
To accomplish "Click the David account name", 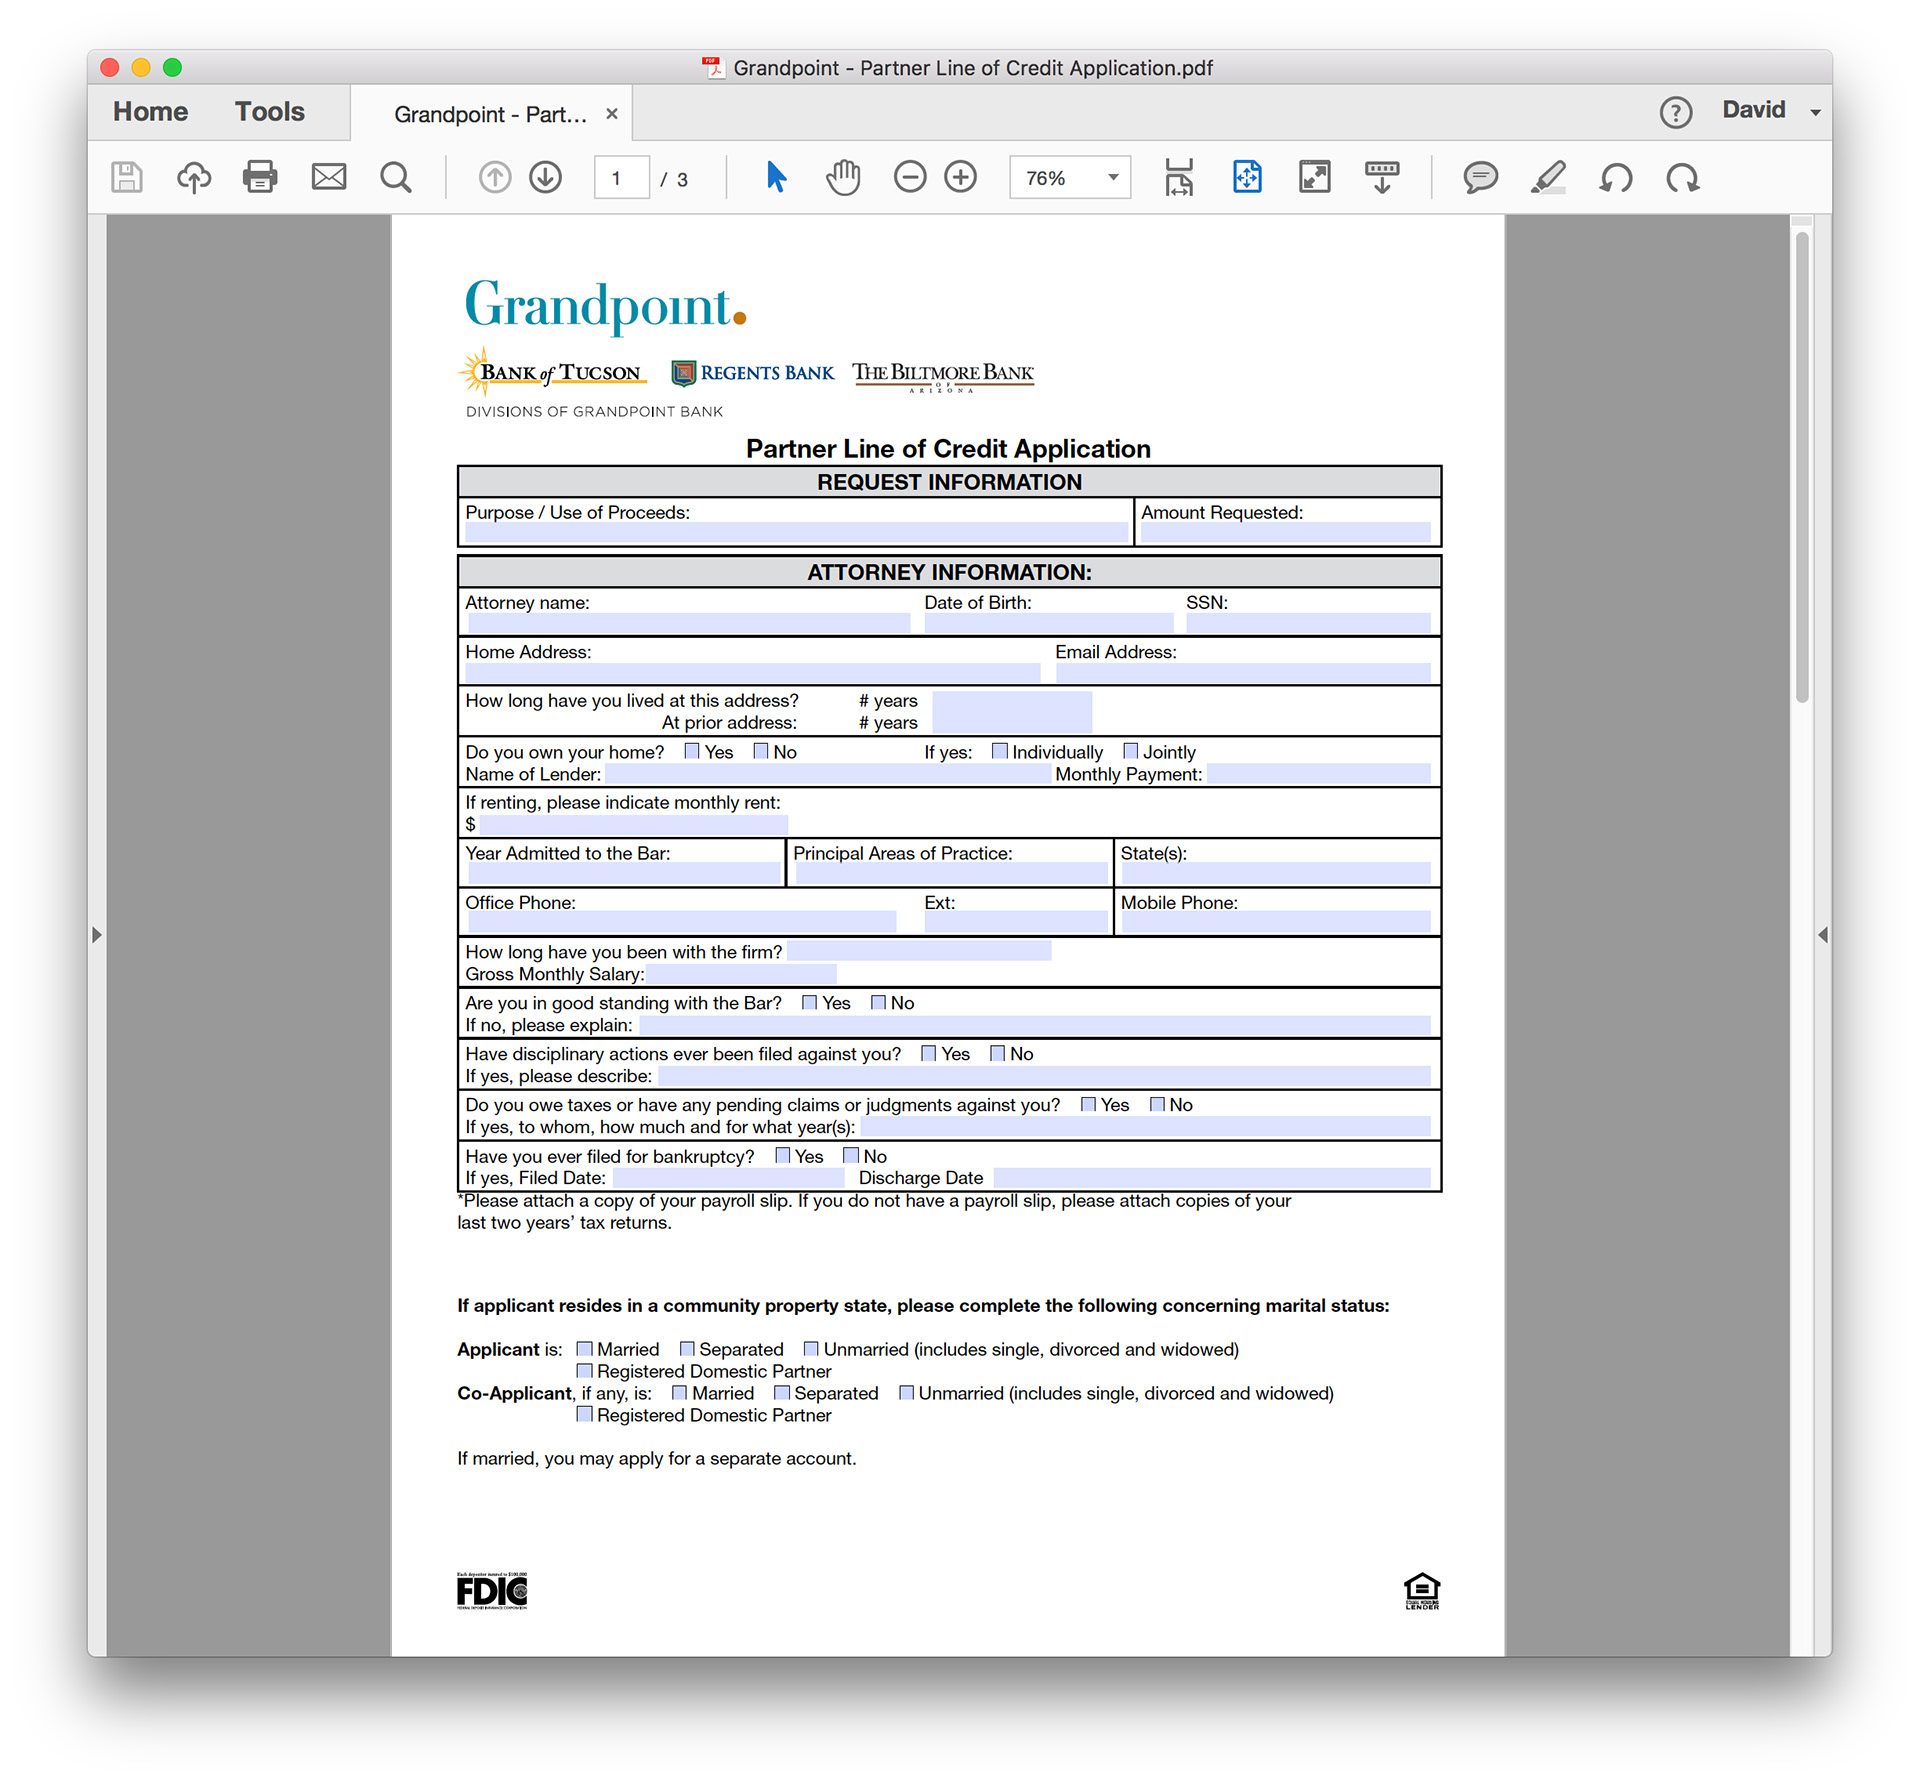I will [x=1753, y=110].
